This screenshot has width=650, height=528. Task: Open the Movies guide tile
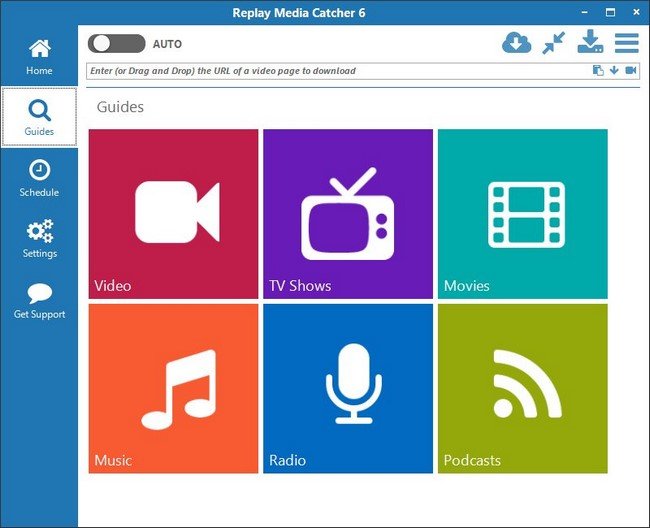(x=523, y=214)
